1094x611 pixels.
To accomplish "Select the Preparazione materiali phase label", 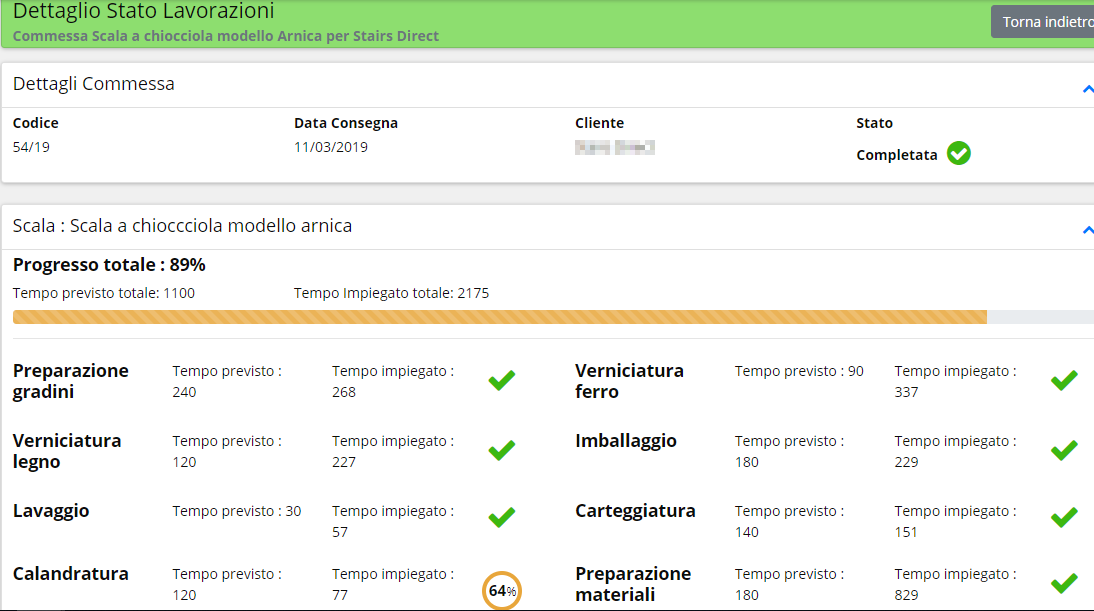I will [x=633, y=584].
